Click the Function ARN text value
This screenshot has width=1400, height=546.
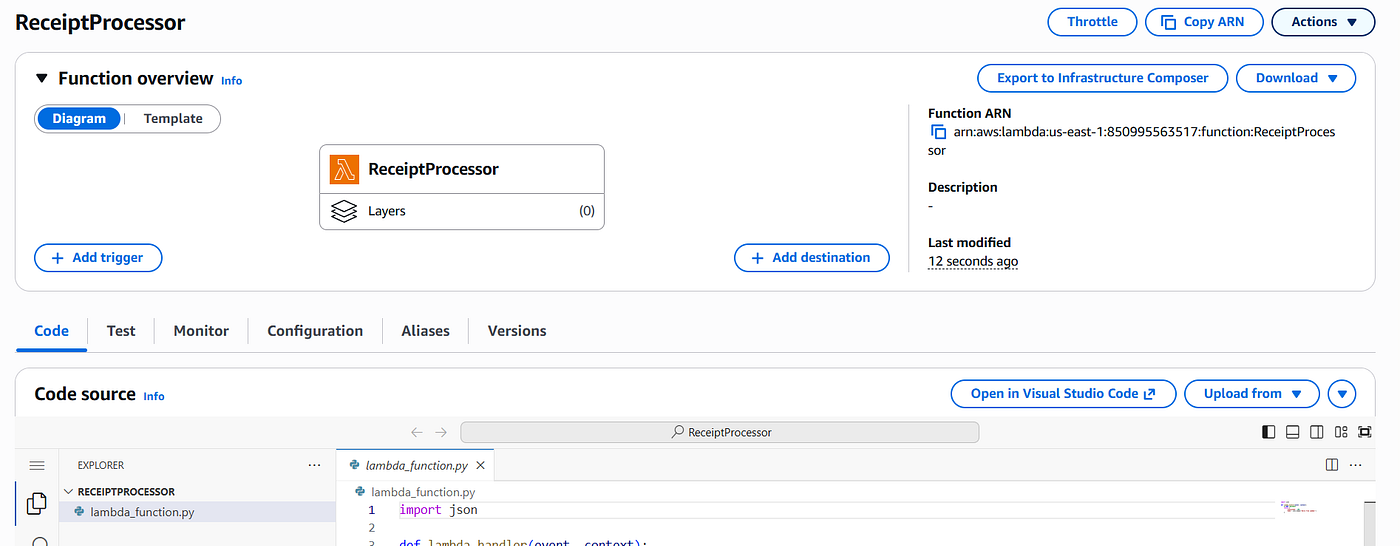point(1131,141)
